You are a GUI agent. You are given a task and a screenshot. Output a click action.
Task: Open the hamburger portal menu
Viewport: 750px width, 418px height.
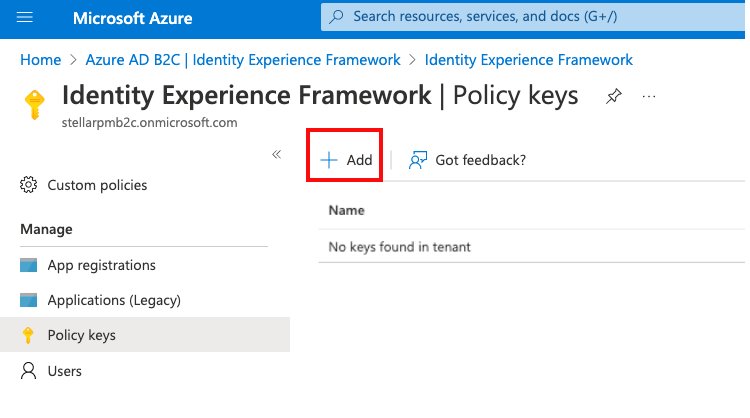[x=26, y=18]
